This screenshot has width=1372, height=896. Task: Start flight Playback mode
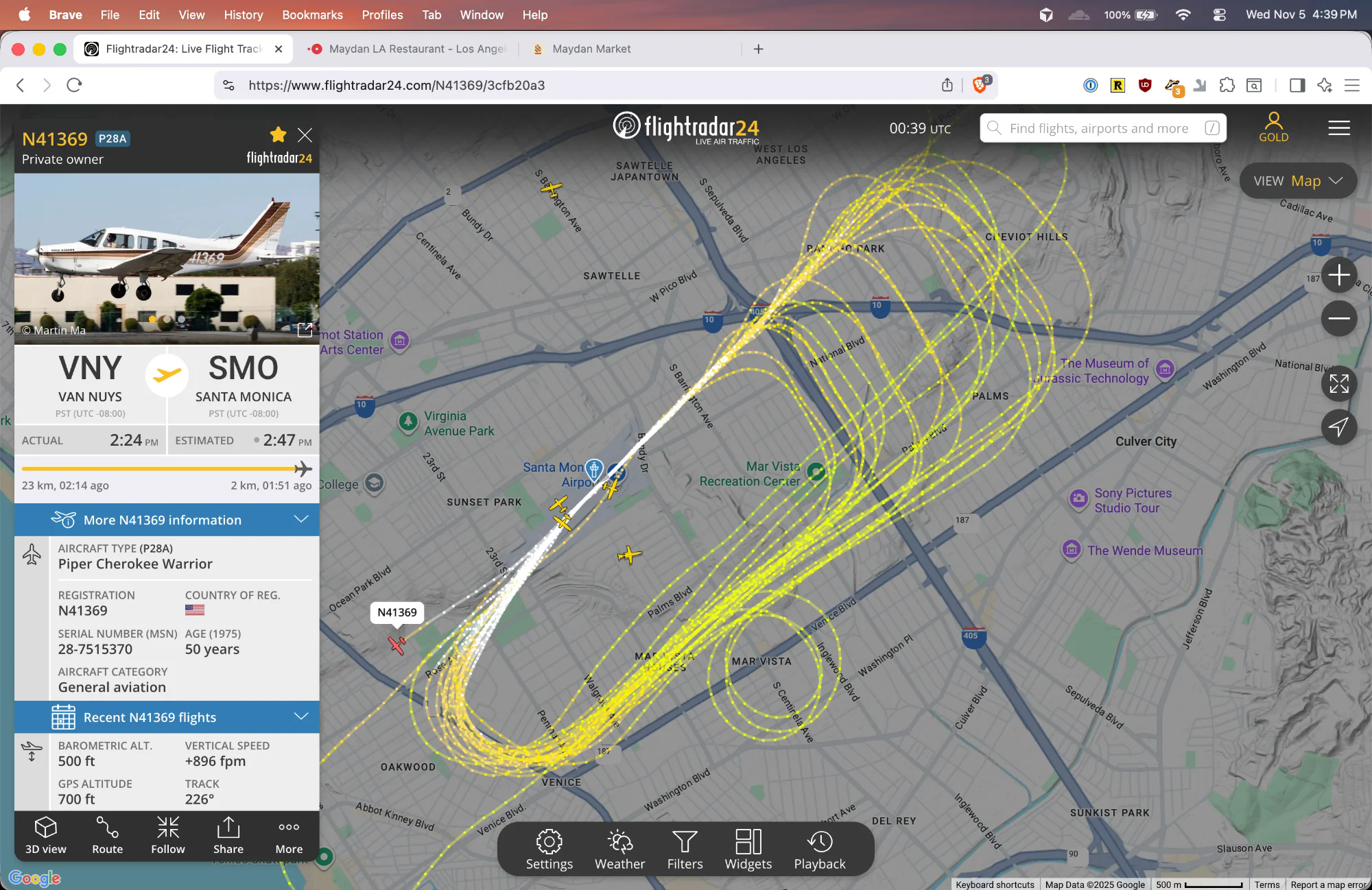(x=819, y=849)
